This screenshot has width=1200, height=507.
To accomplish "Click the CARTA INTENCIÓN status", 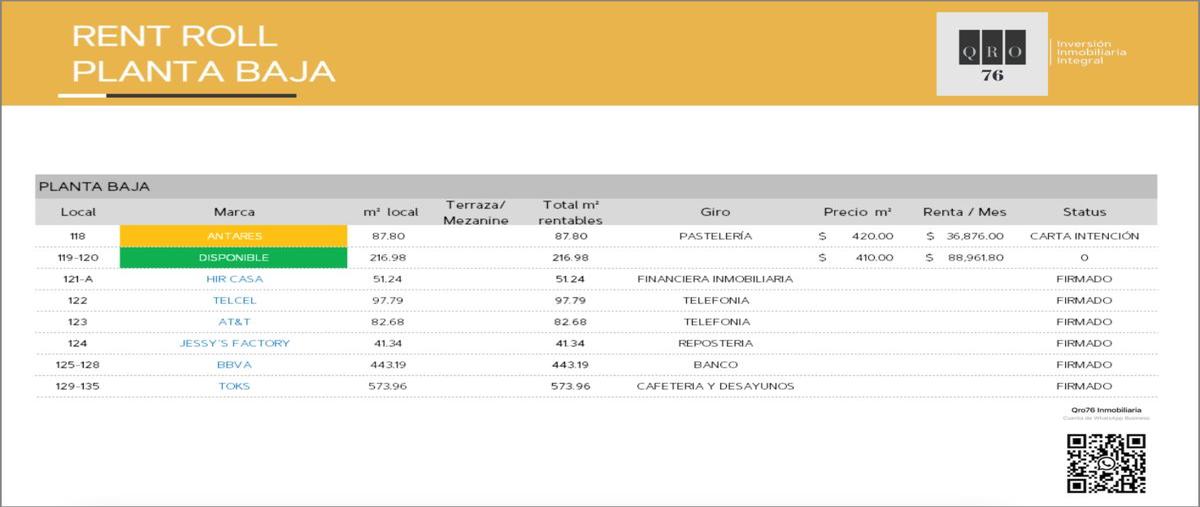I will 1084,236.
